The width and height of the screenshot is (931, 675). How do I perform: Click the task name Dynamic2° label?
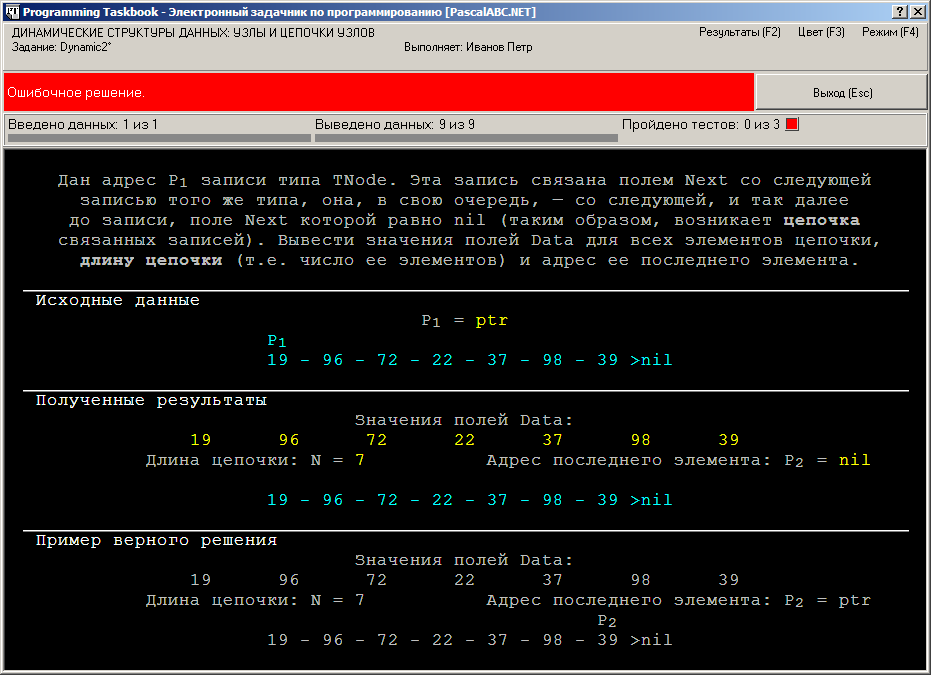tap(61, 47)
